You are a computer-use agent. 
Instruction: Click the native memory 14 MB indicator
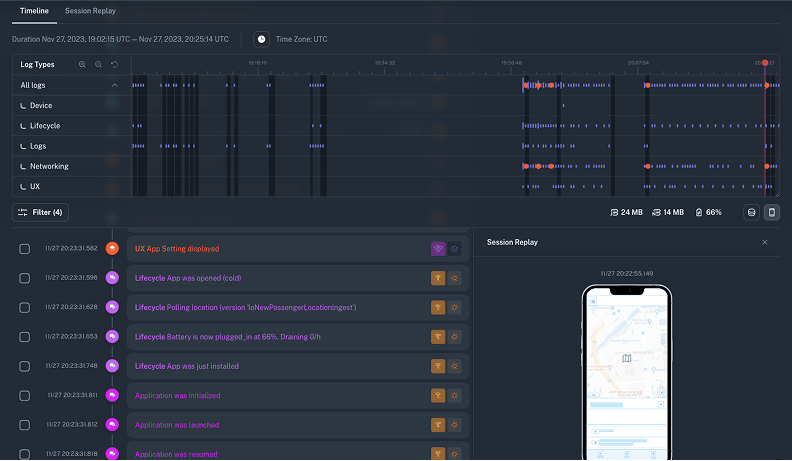(x=668, y=213)
